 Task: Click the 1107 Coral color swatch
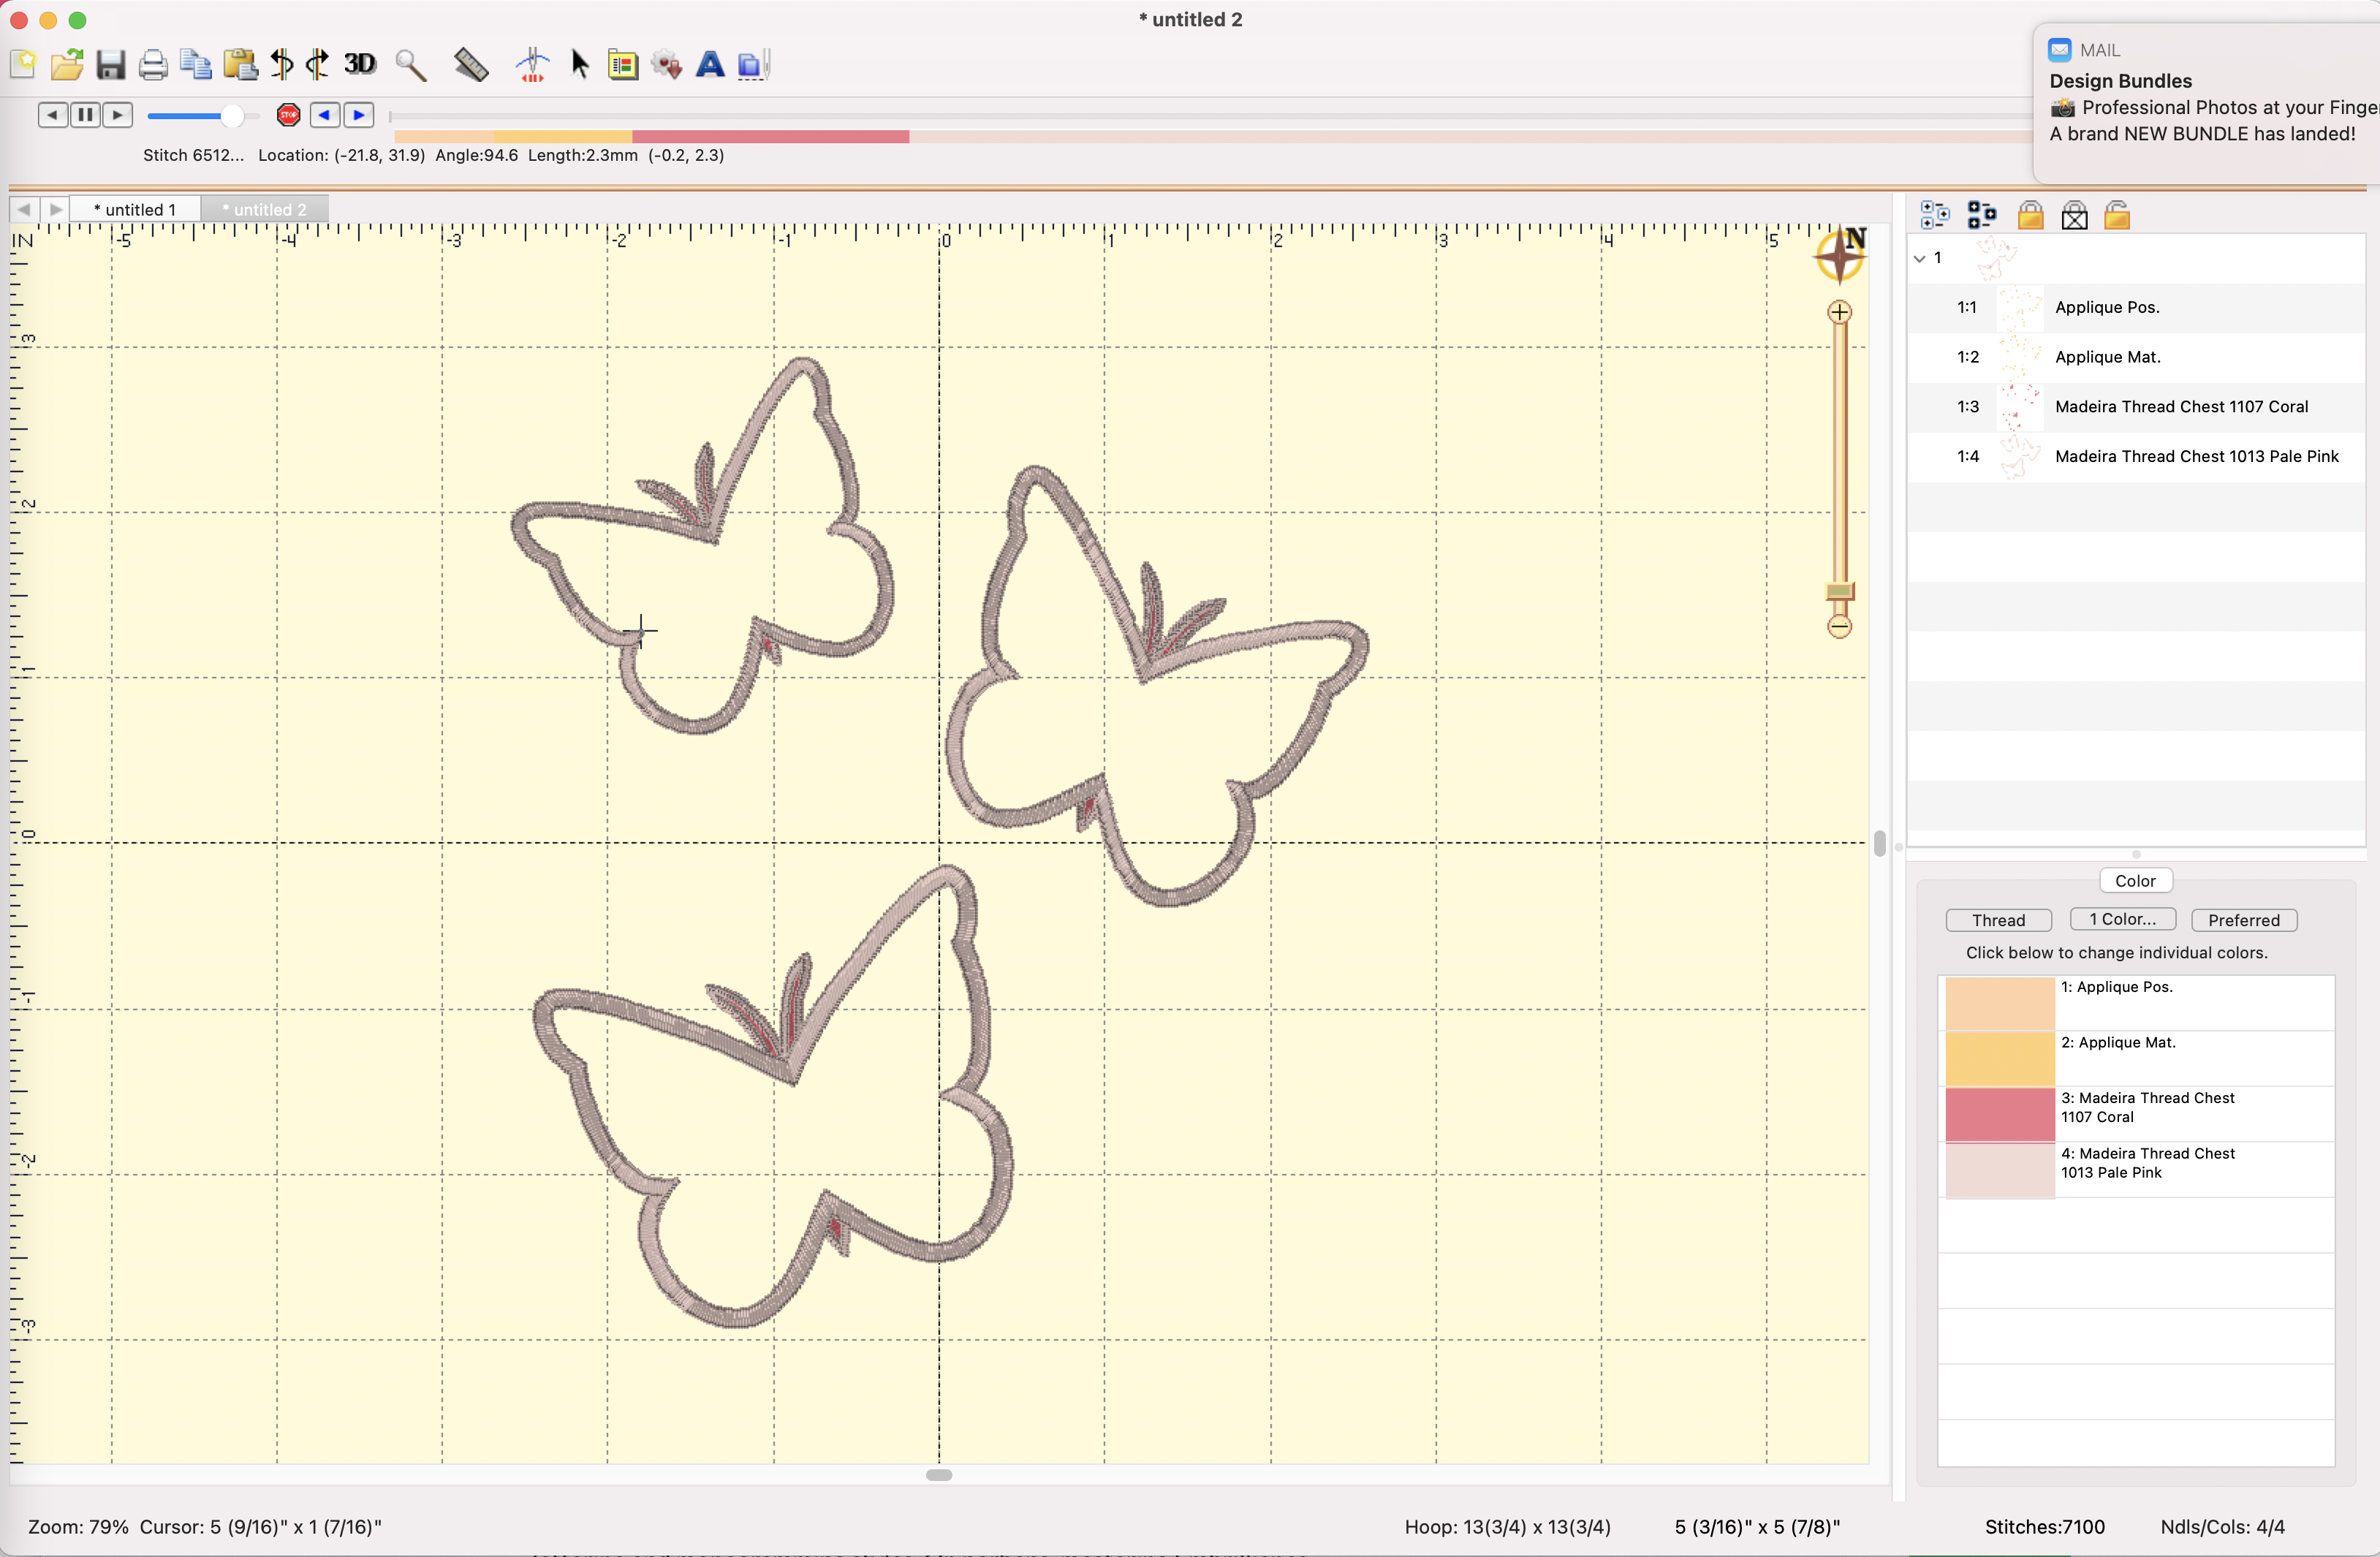[x=1999, y=1114]
